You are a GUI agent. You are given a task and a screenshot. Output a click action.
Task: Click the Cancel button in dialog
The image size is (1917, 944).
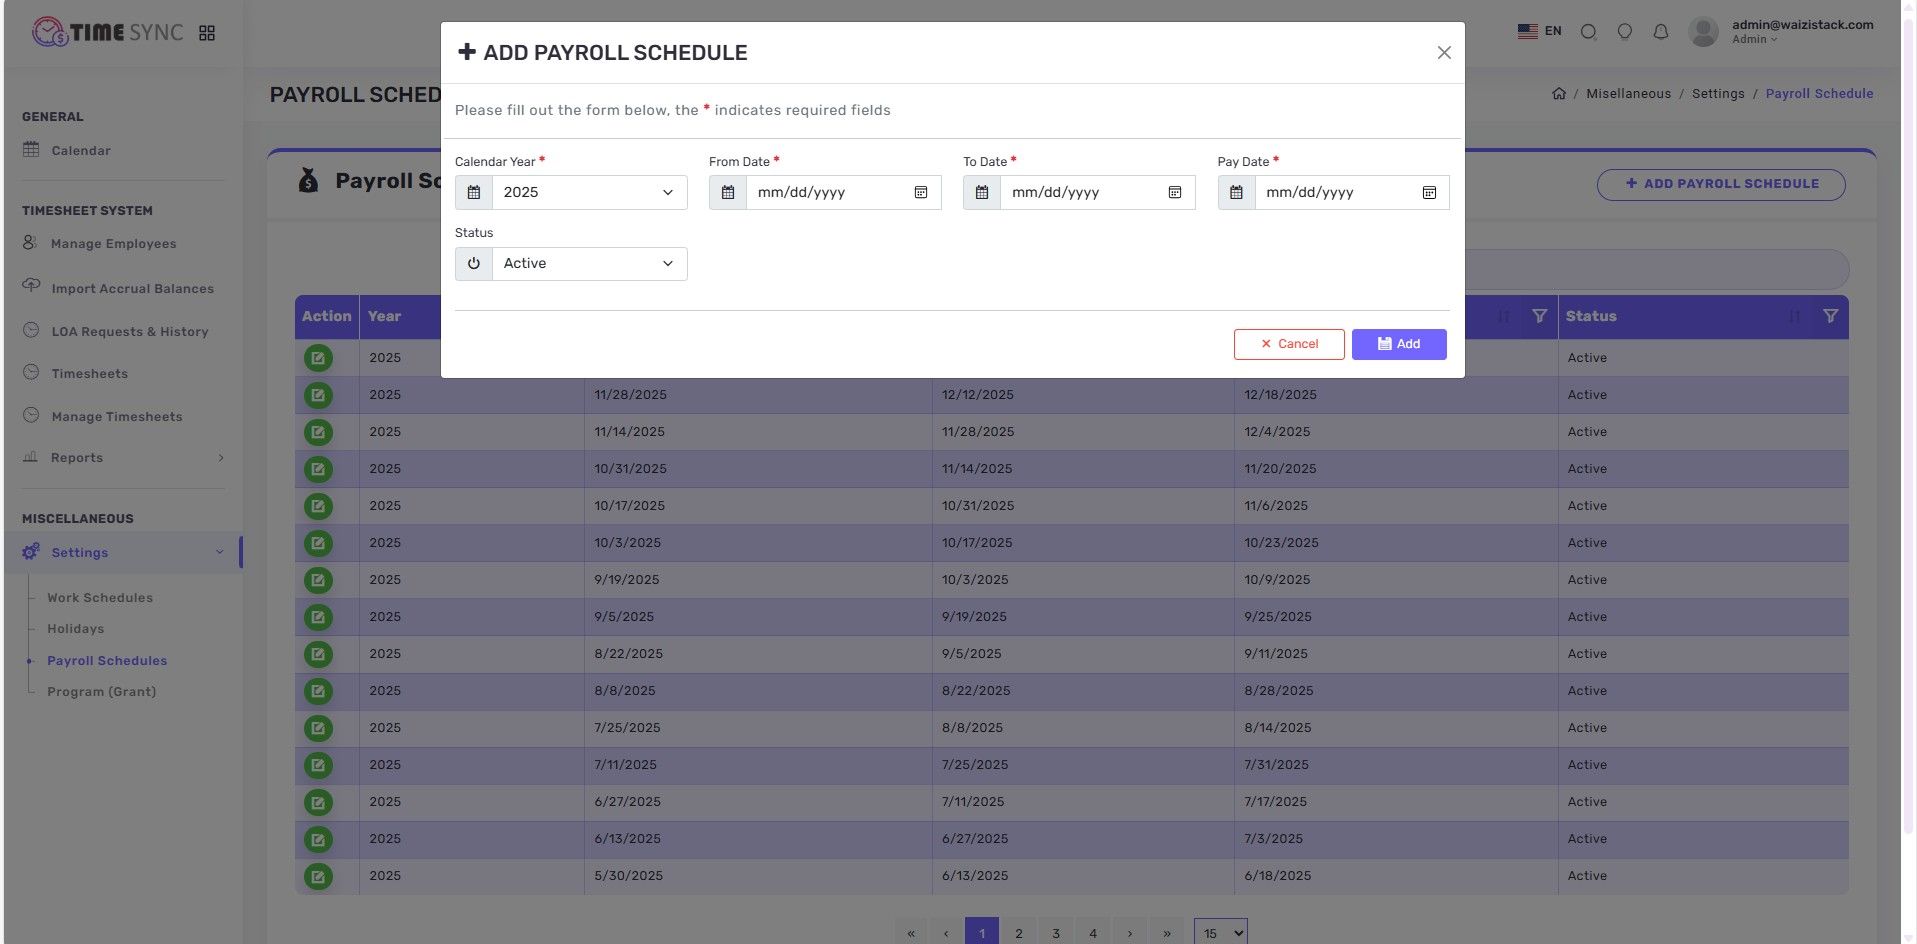(x=1288, y=344)
